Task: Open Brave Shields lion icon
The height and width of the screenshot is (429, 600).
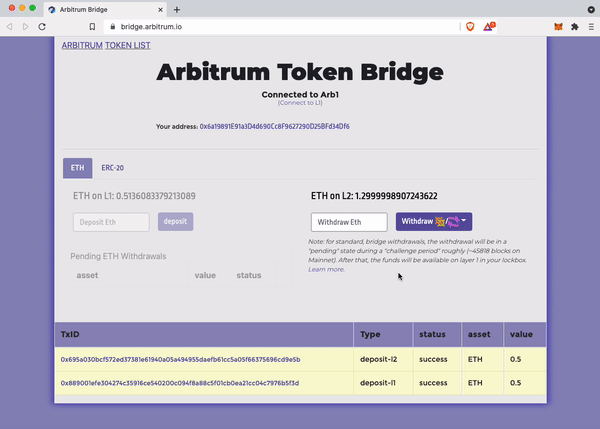Action: (470, 27)
